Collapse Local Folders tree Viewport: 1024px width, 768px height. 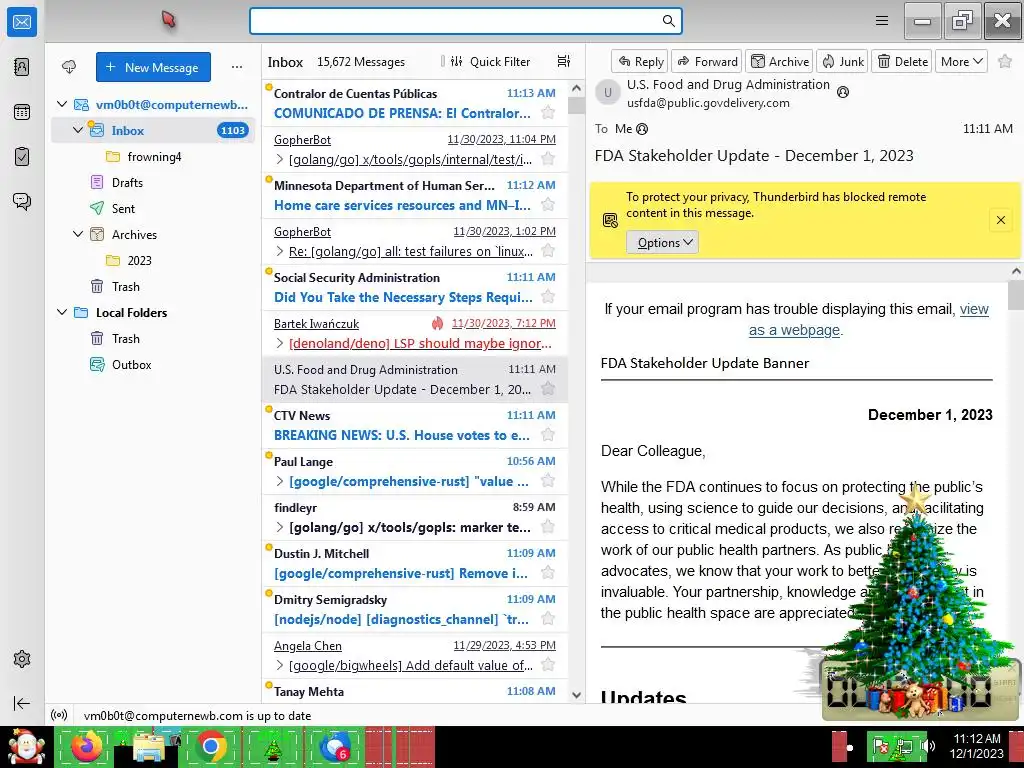click(x=62, y=312)
